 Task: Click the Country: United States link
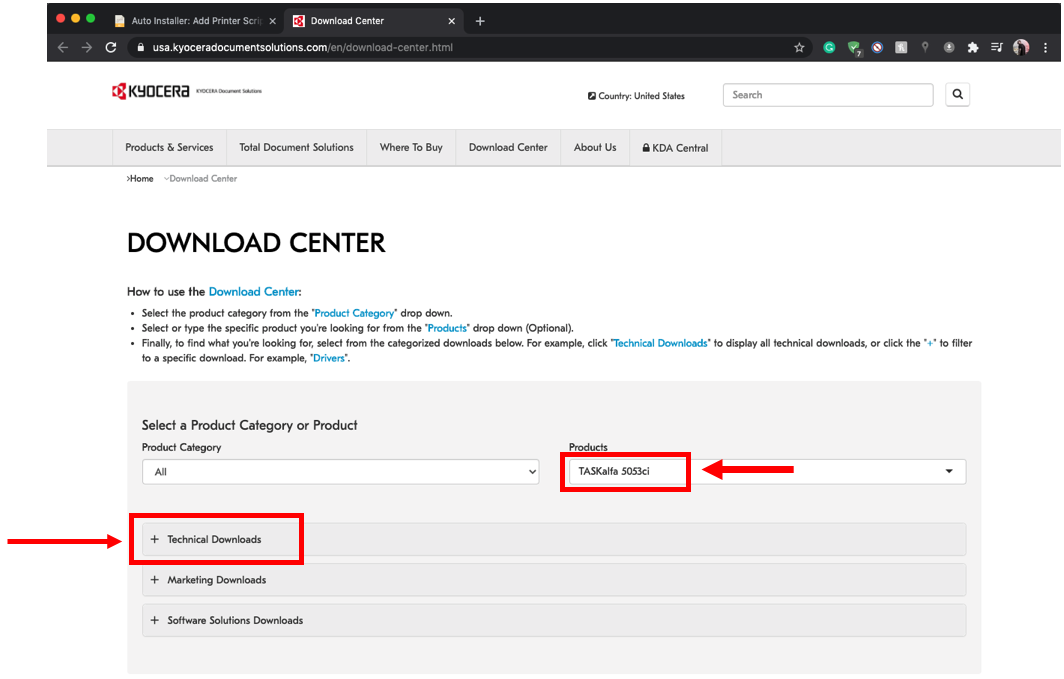point(637,96)
